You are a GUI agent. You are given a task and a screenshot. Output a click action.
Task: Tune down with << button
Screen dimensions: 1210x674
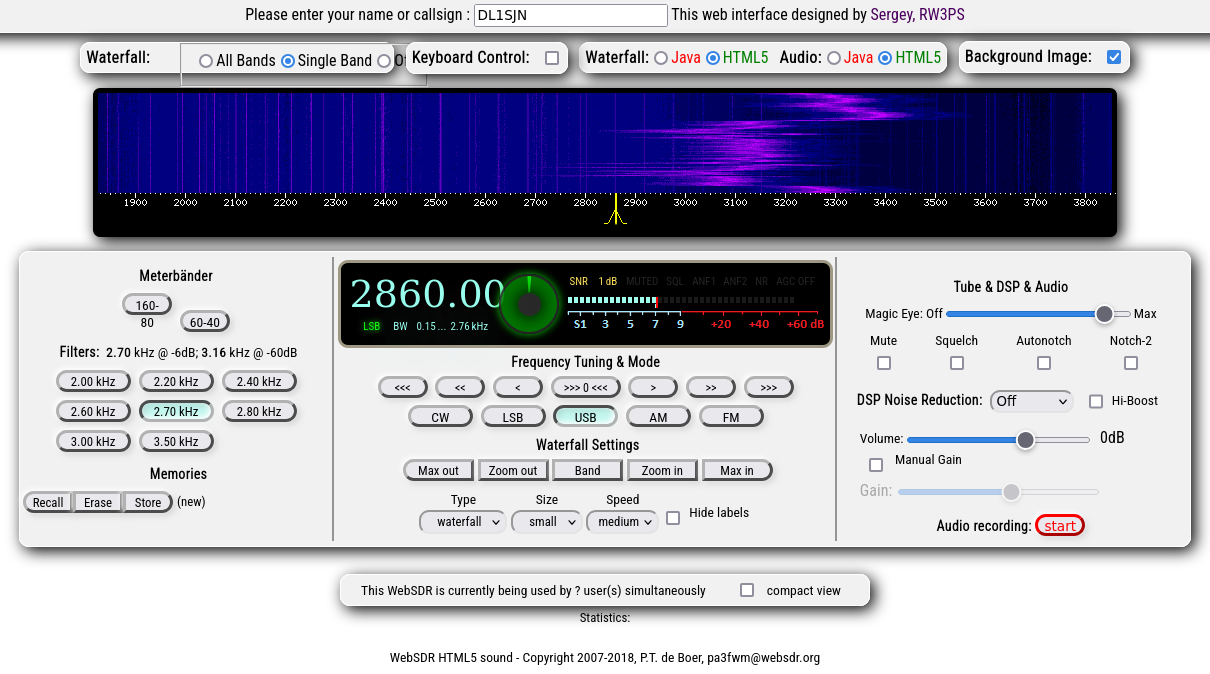coord(460,387)
